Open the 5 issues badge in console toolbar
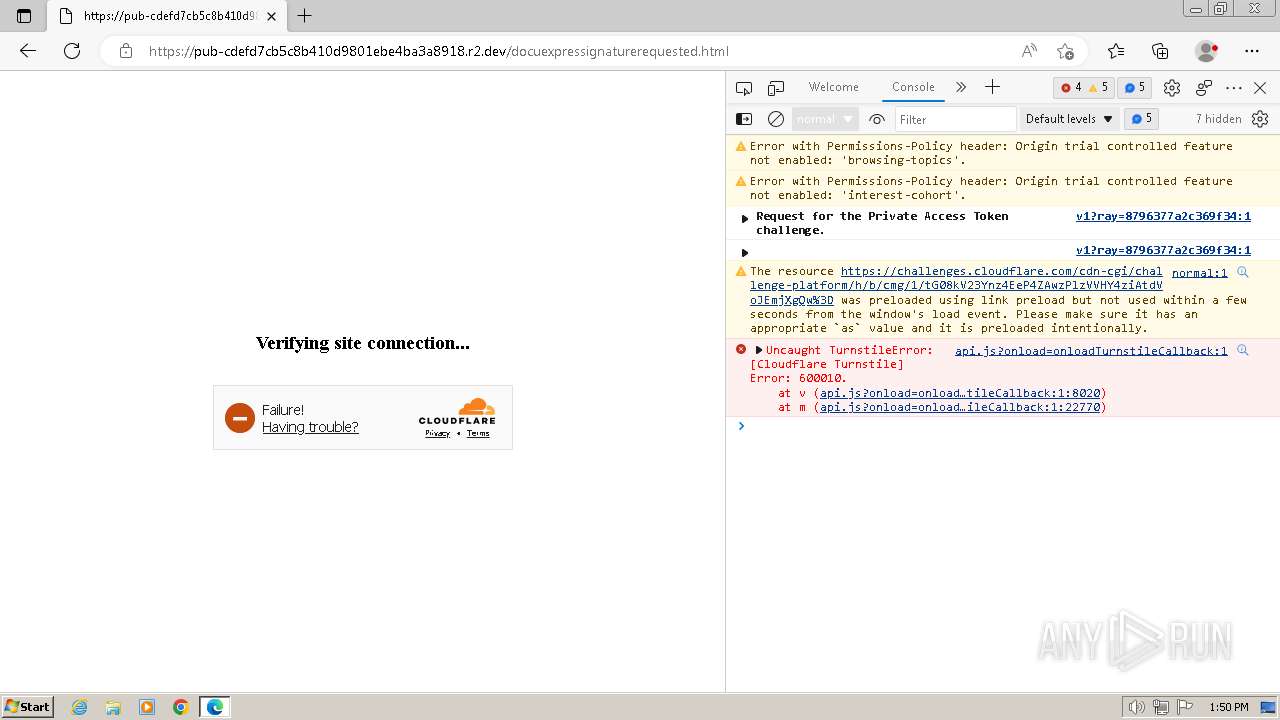 point(1141,119)
